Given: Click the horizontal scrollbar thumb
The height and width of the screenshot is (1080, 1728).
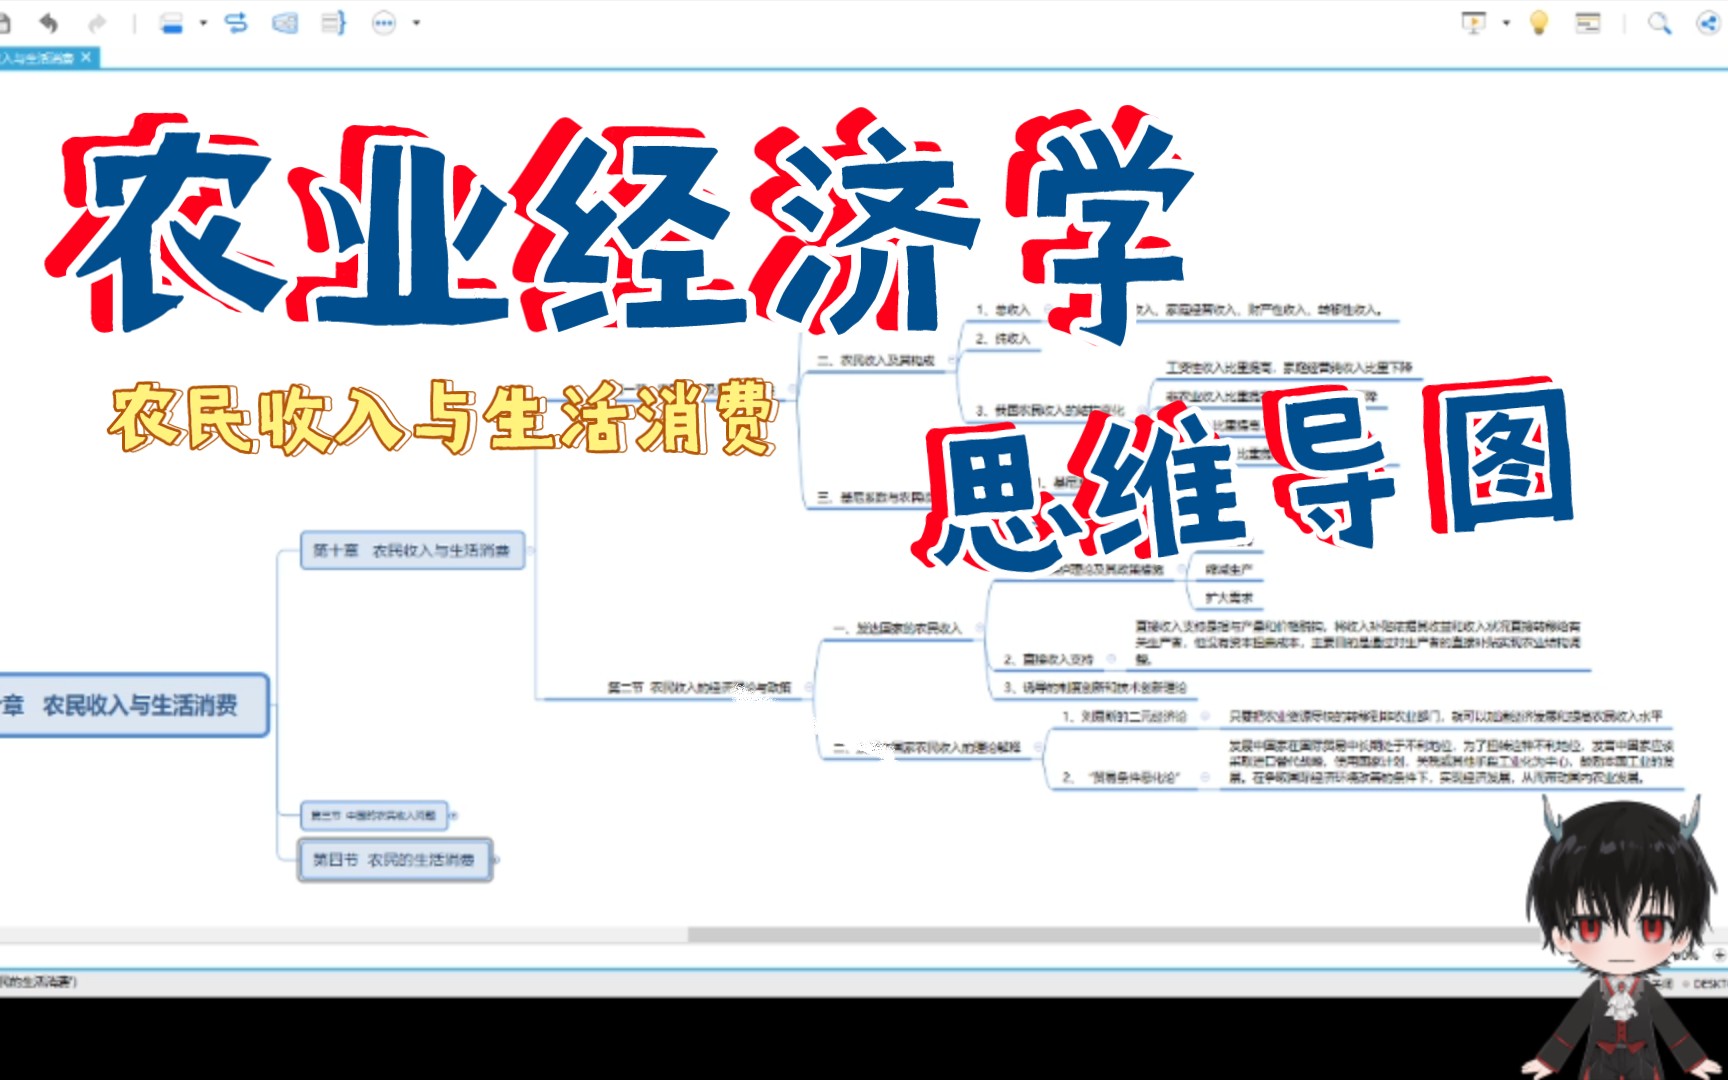Looking at the screenshot, I should tap(1115, 934).
